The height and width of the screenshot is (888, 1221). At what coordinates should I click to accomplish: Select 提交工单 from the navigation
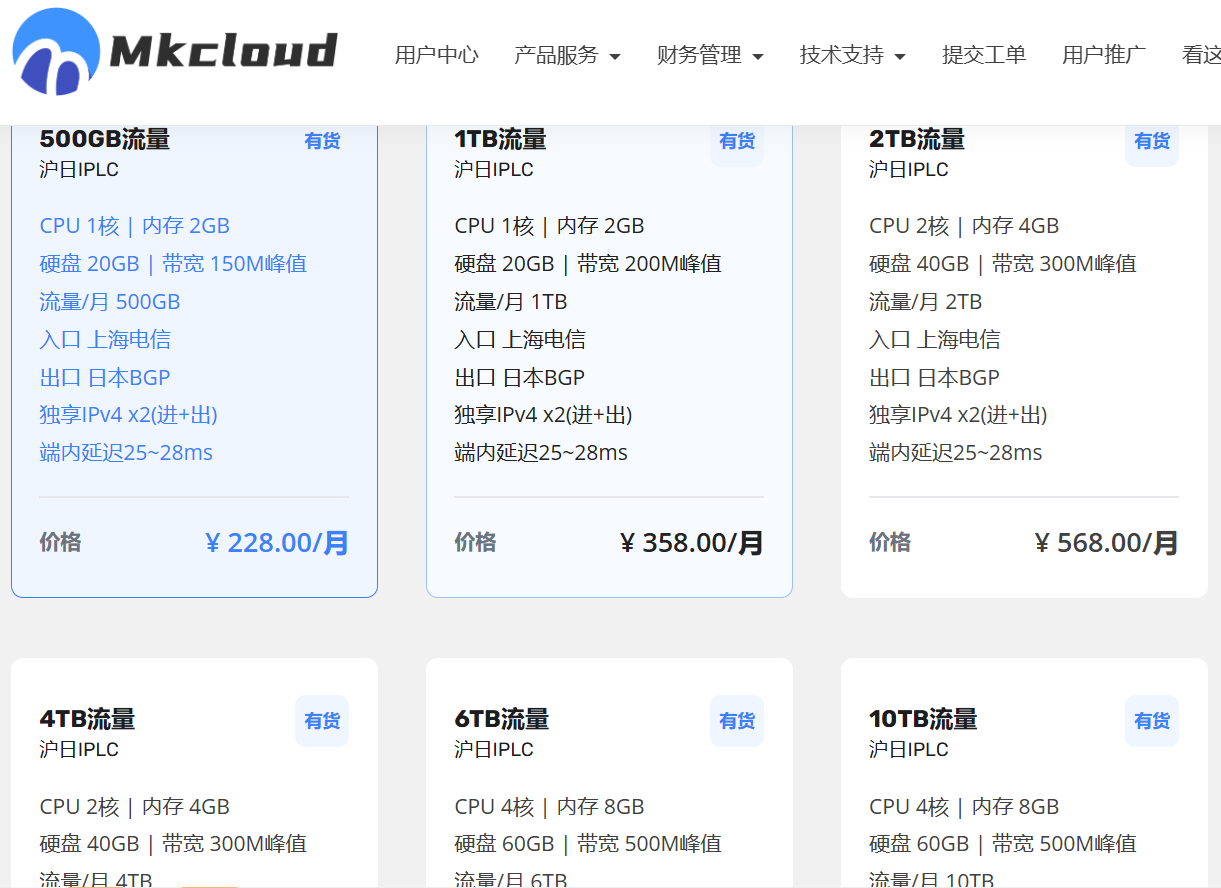point(984,56)
